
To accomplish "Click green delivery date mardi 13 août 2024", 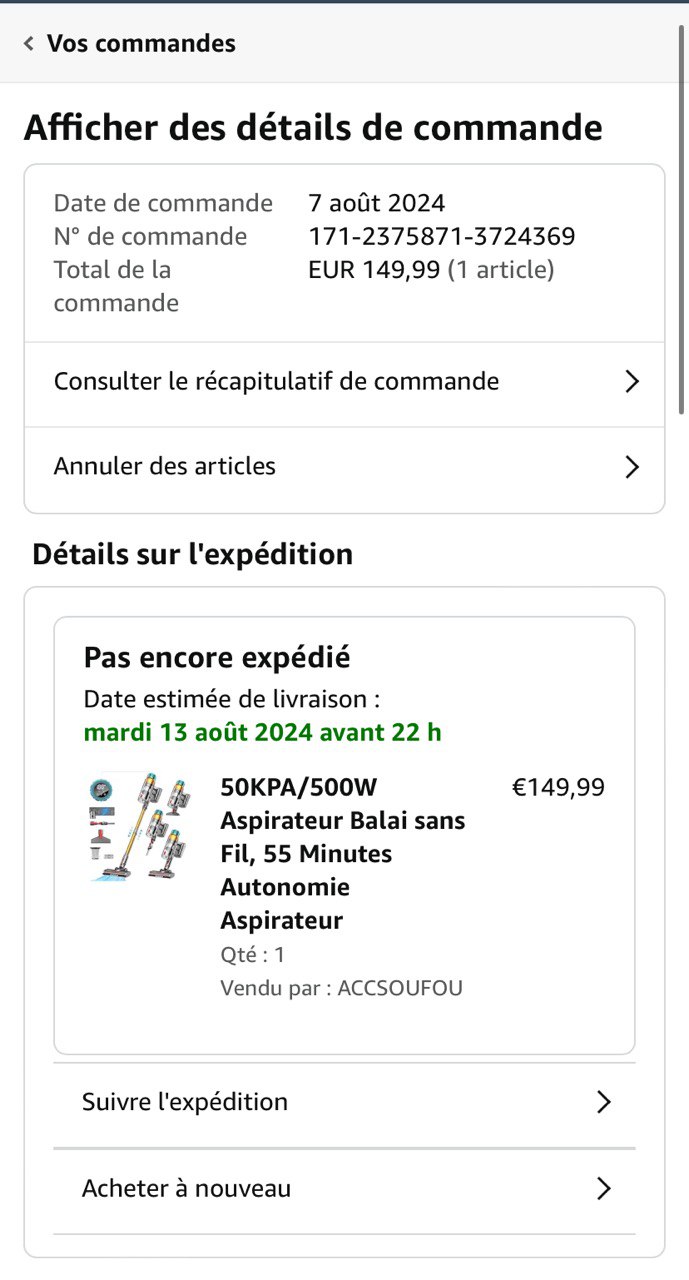I will pyautogui.click(x=262, y=732).
